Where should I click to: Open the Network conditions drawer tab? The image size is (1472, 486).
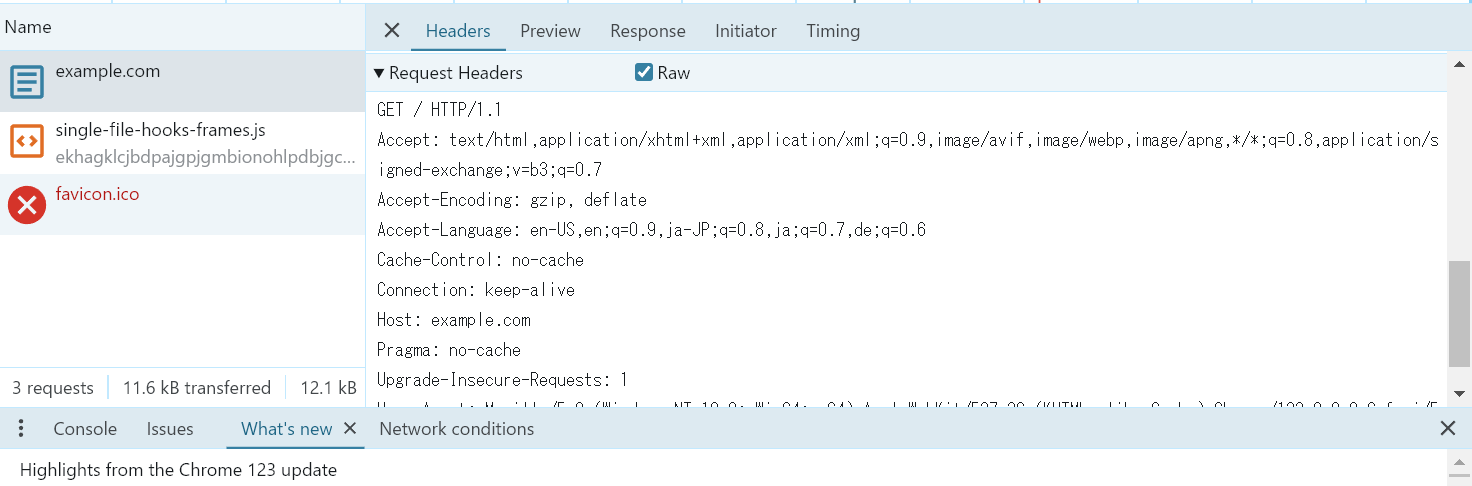pos(456,429)
